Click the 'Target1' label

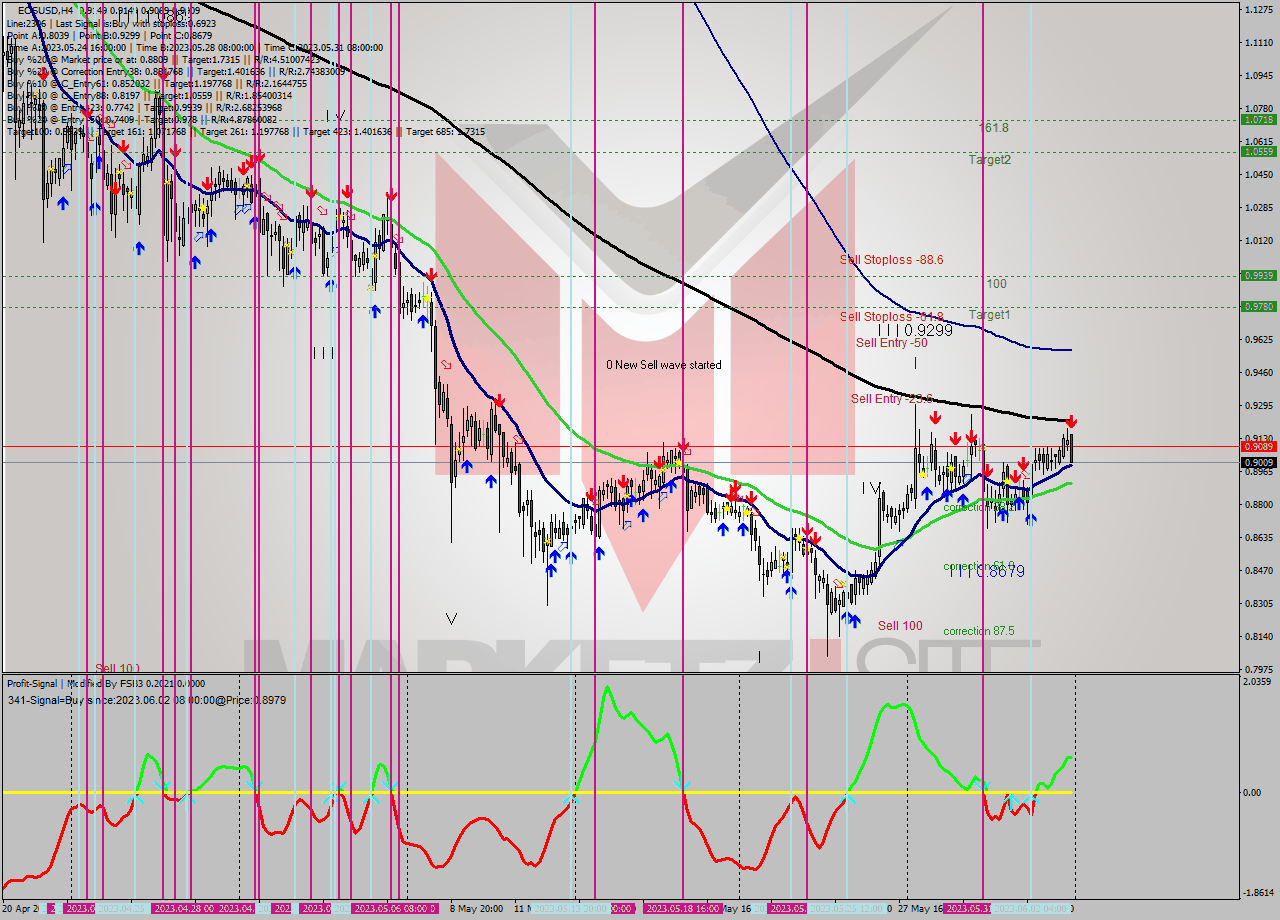[x=989, y=315]
